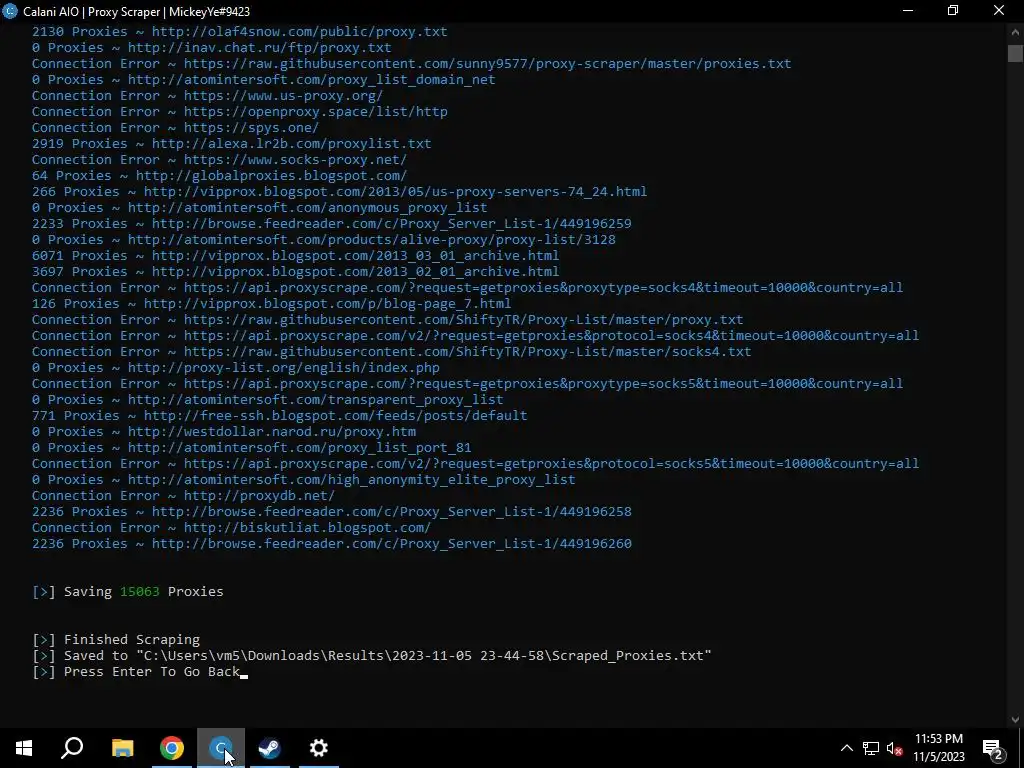Click the "126 Proxies" blog-page_7.html line
This screenshot has height=768, width=1024.
tap(272, 303)
